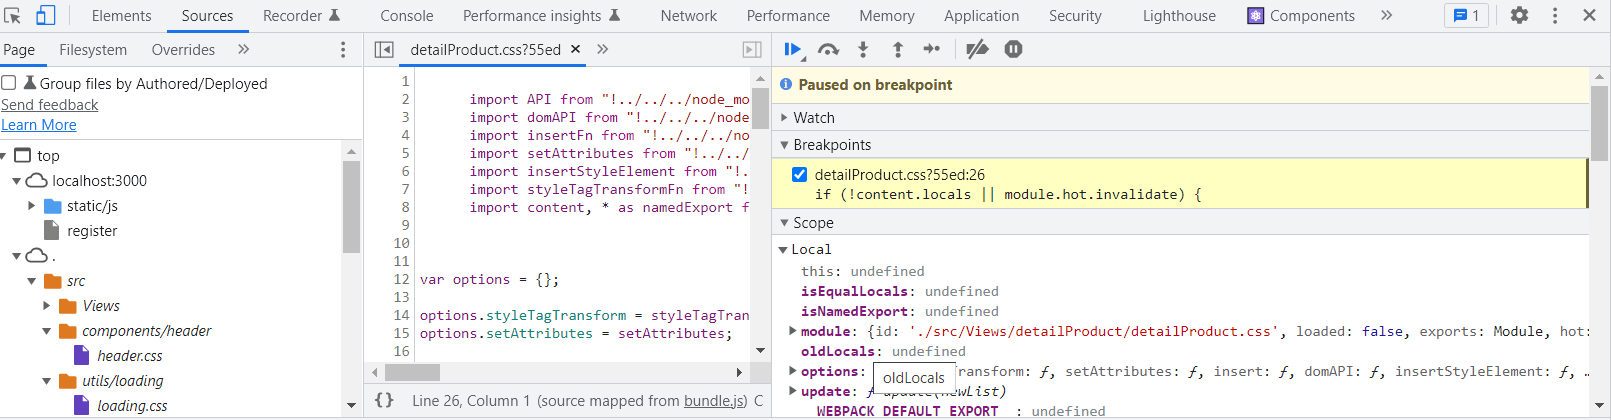Deactivate breakpoints icon

[x=977, y=49]
